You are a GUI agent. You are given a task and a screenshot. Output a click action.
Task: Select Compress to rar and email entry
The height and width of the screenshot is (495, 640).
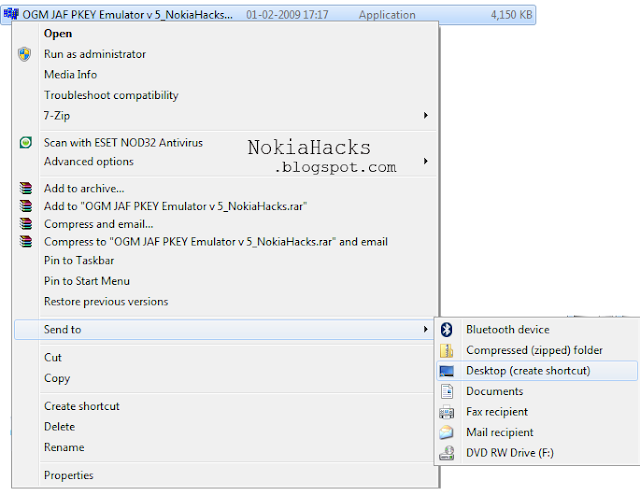225,242
